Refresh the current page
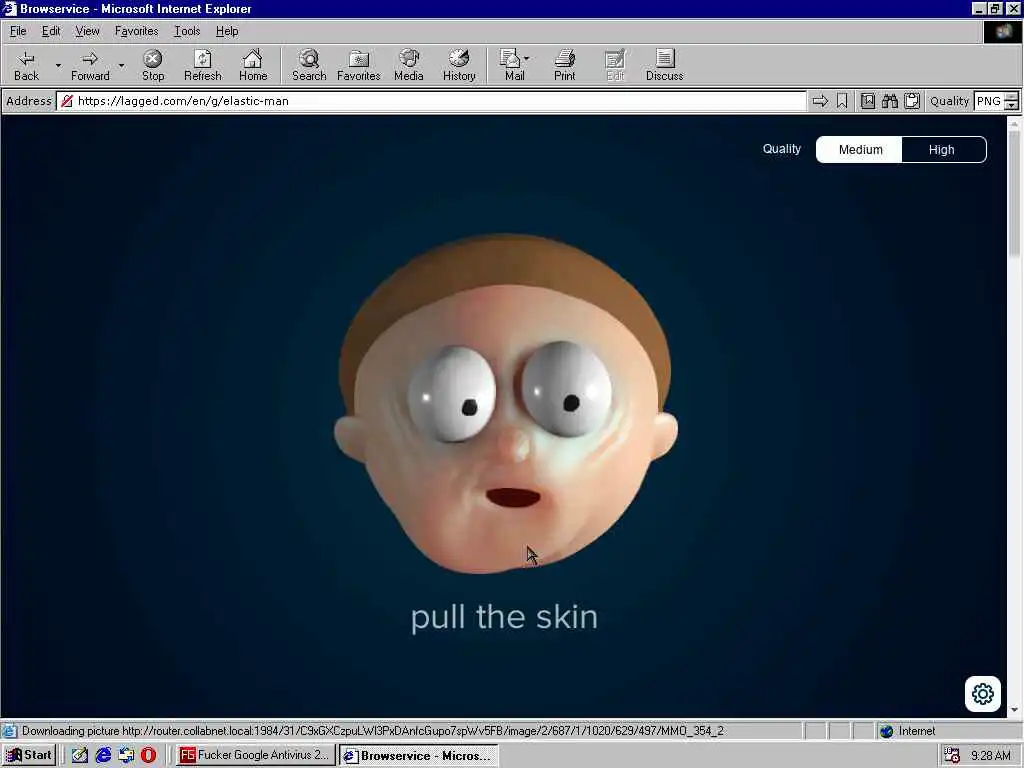The width and height of the screenshot is (1024, 768). [x=202, y=65]
